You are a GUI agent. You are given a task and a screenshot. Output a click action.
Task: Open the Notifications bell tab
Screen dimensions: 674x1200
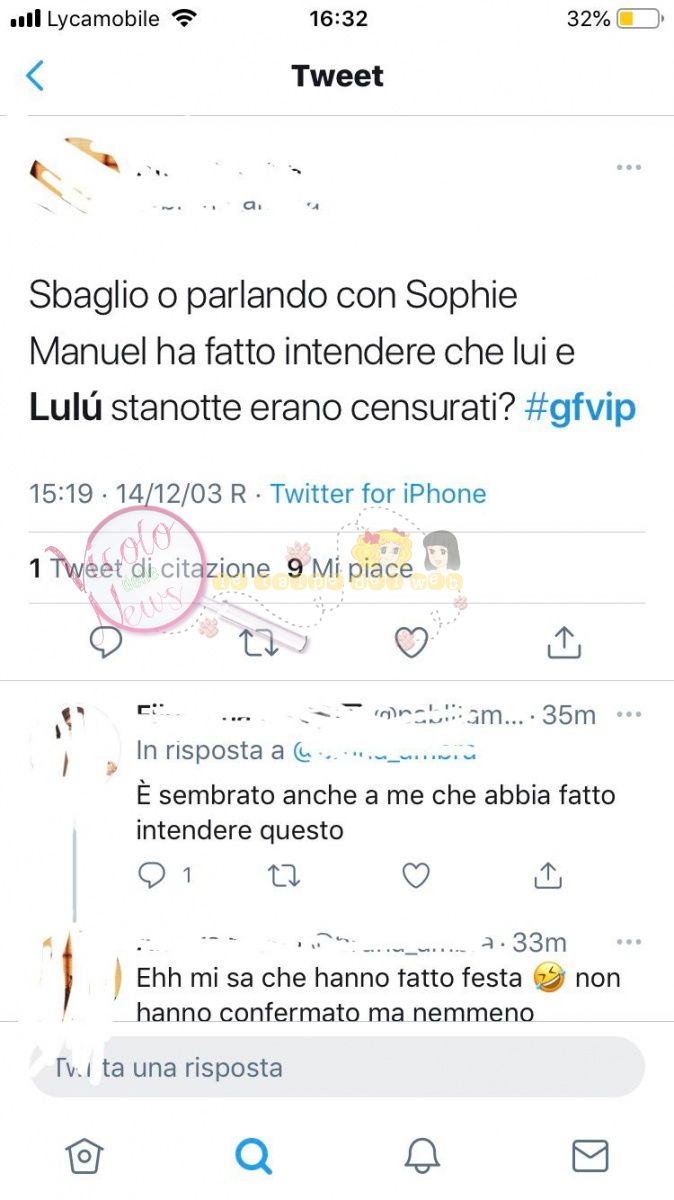[x=422, y=1156]
